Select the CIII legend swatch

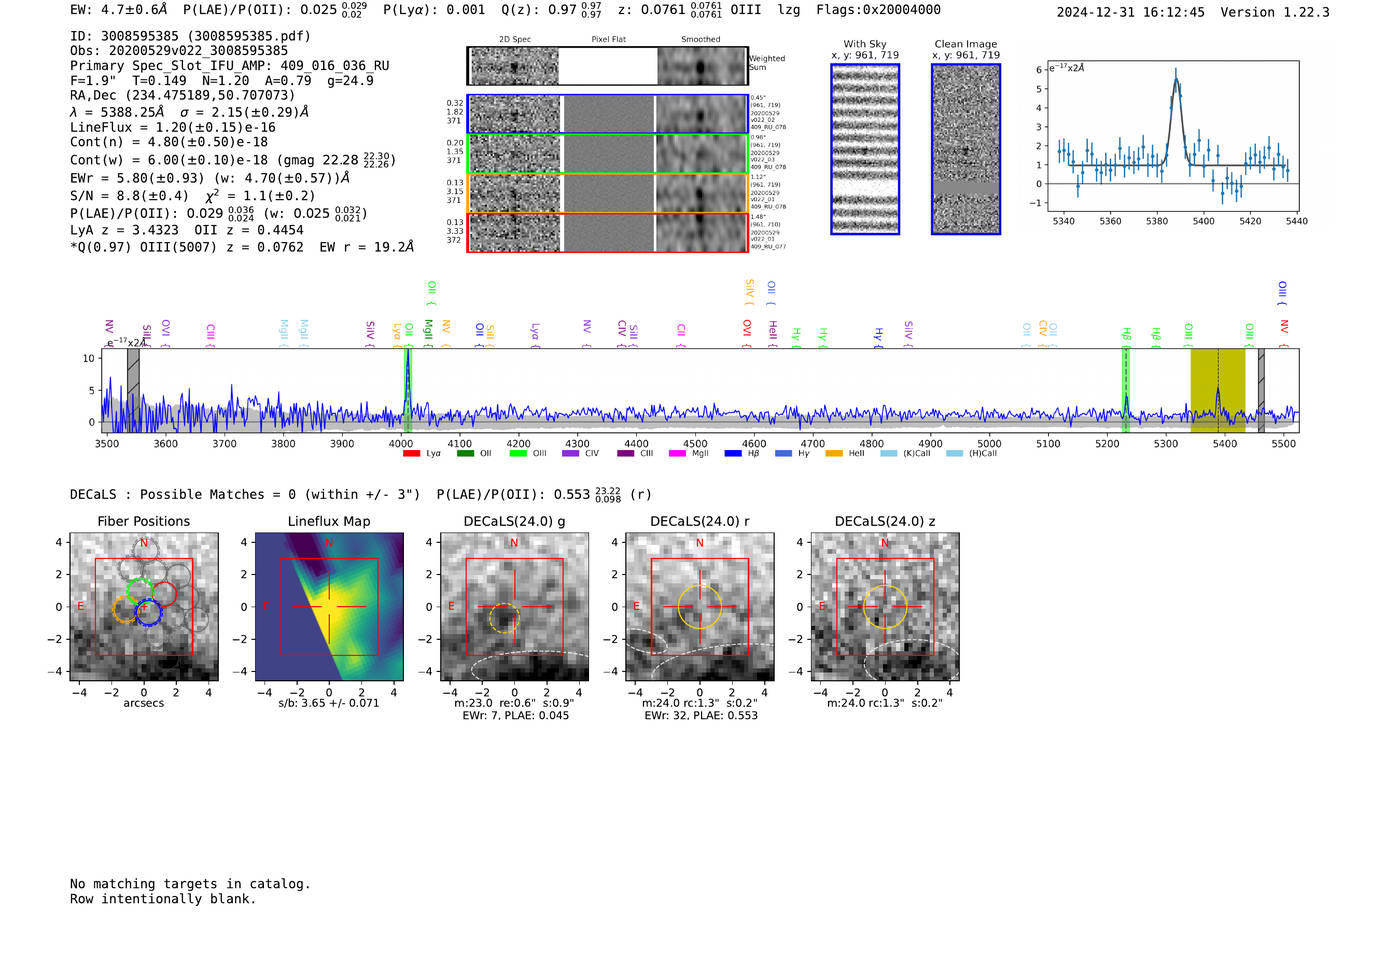point(626,454)
